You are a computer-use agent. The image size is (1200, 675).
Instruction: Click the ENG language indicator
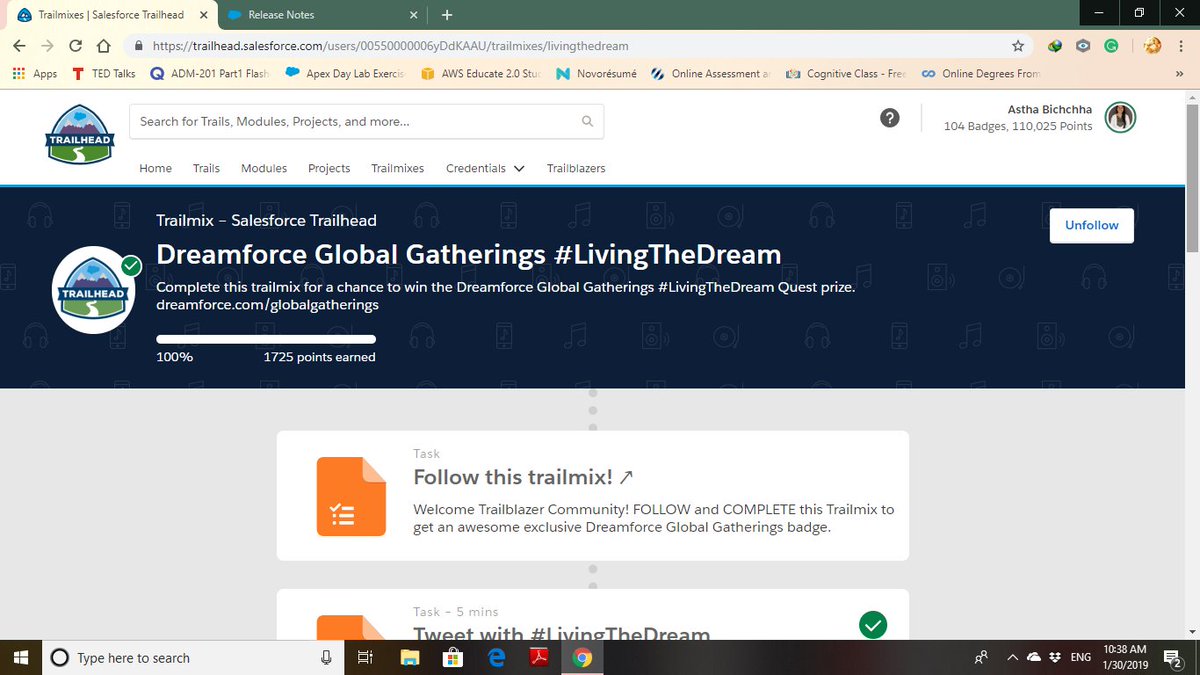(x=1081, y=658)
